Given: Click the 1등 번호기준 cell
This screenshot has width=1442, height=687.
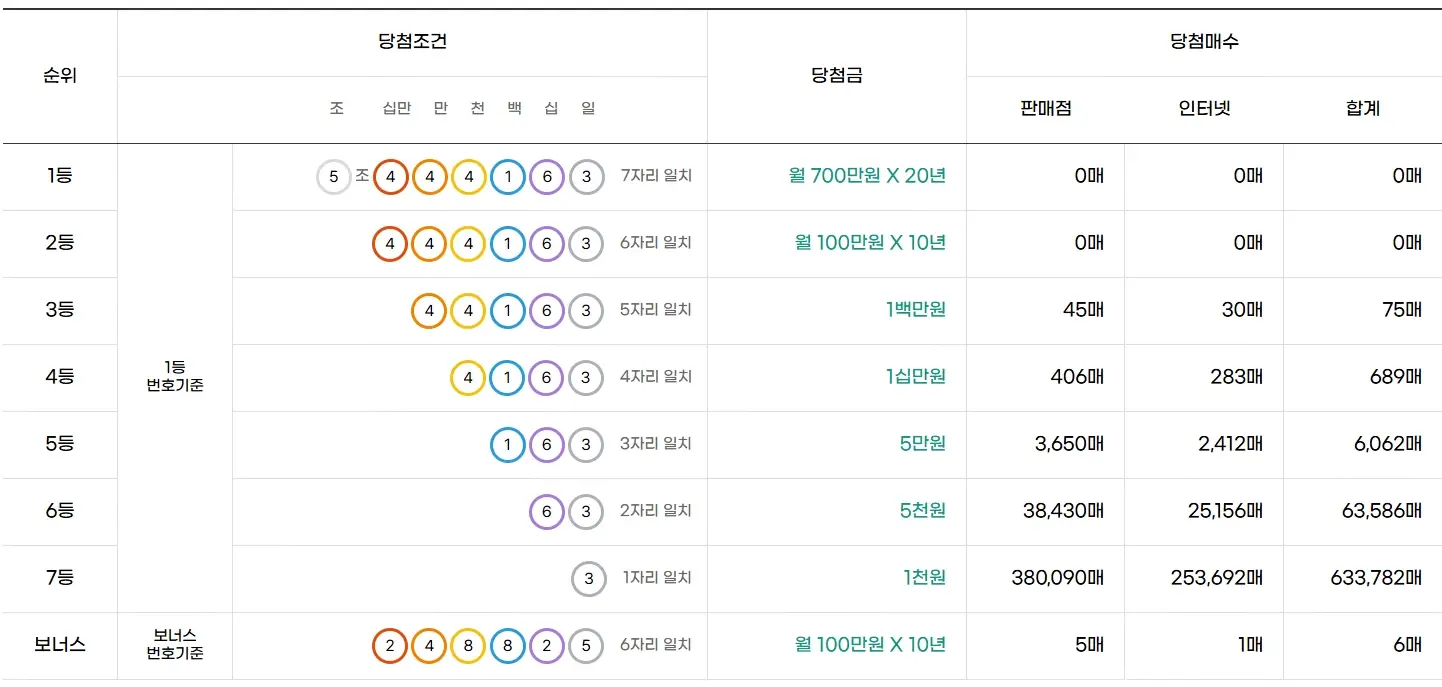Looking at the screenshot, I should coord(175,377).
